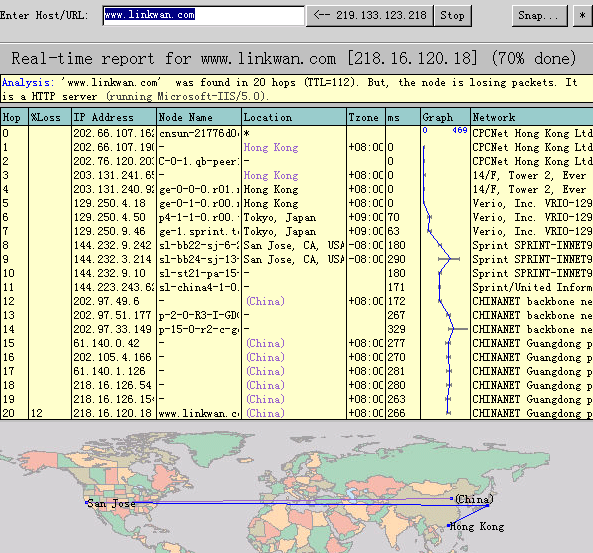Select IP address 61.140.0.42
This screenshot has height=553, width=593.
[106, 343]
